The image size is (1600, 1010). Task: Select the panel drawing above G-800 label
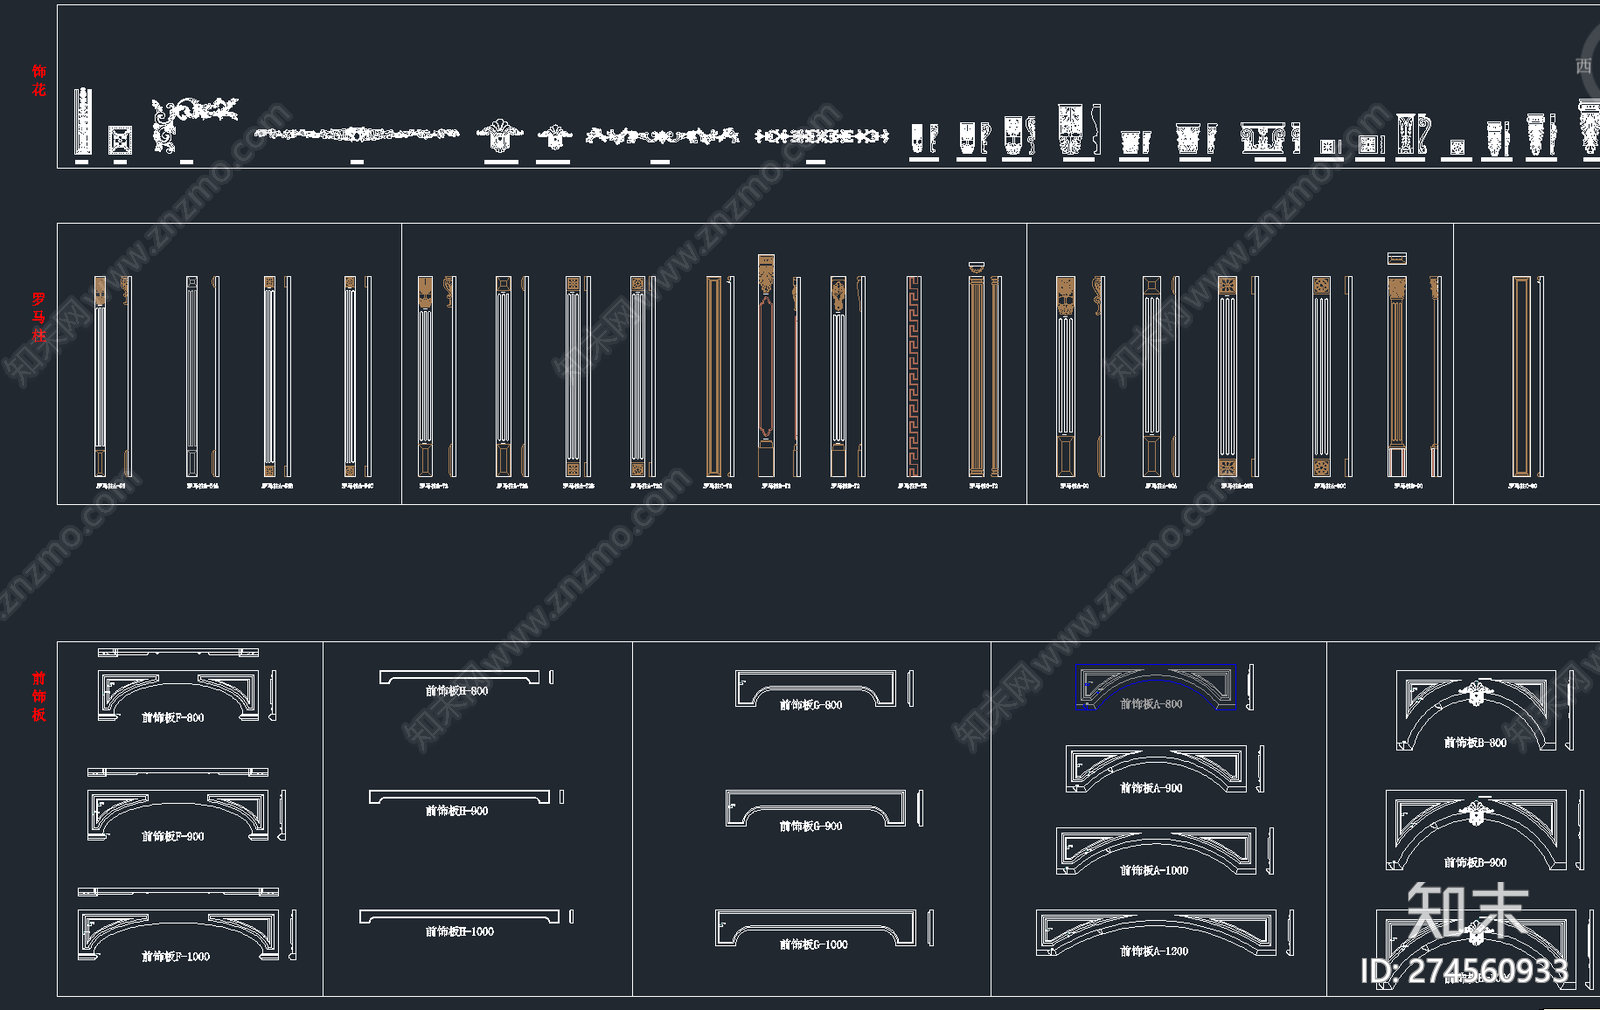coord(816,689)
